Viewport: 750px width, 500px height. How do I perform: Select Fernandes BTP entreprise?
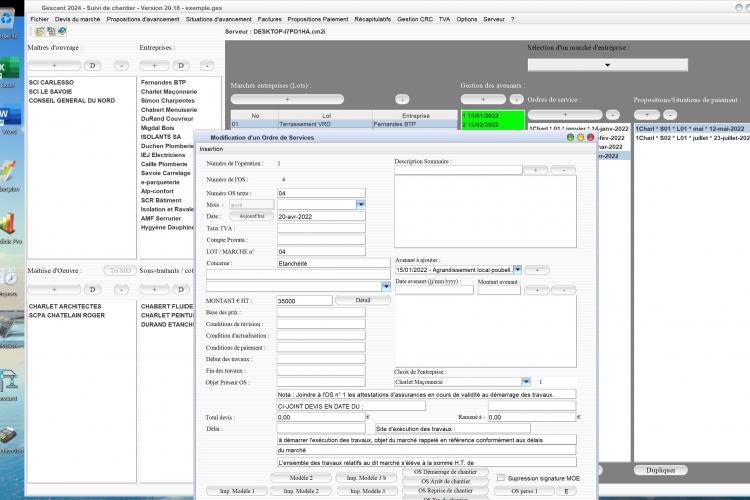tap(163, 82)
